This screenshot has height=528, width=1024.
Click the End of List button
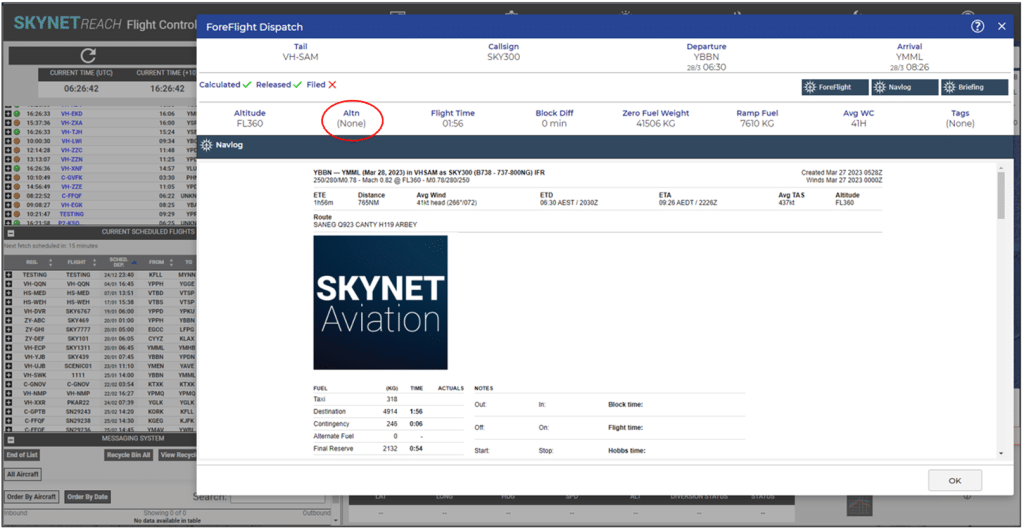click(24, 455)
